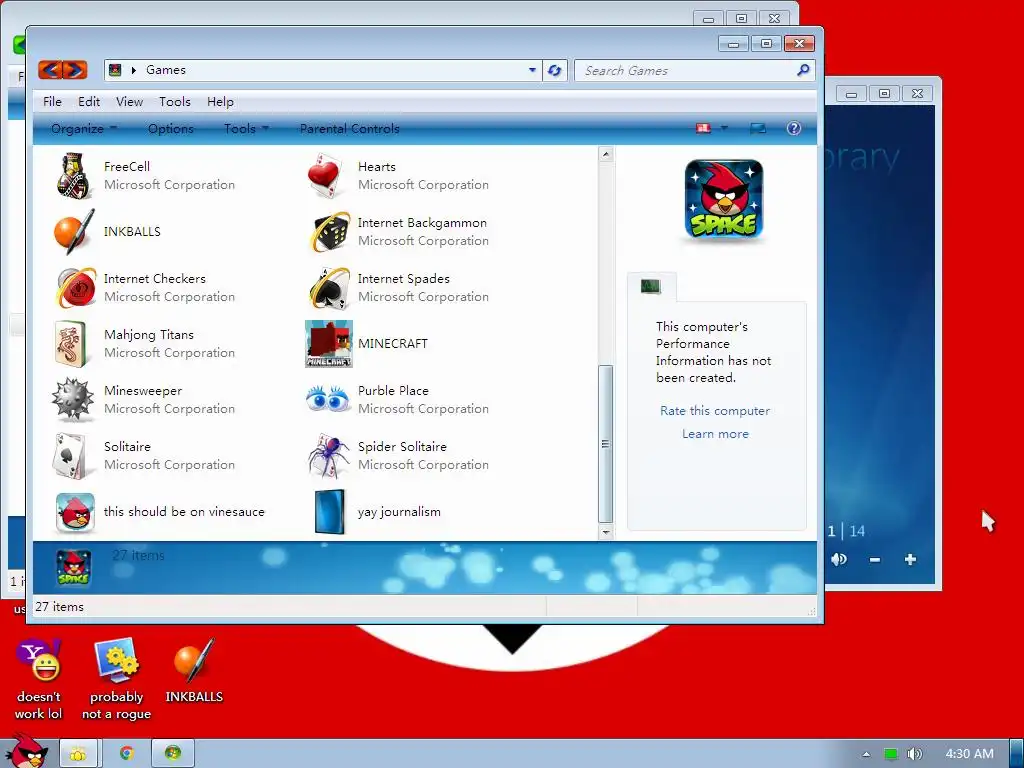This screenshot has height=768, width=1024.
Task: Click the Angry Birds Space preview image
Action: pyautogui.click(x=724, y=199)
